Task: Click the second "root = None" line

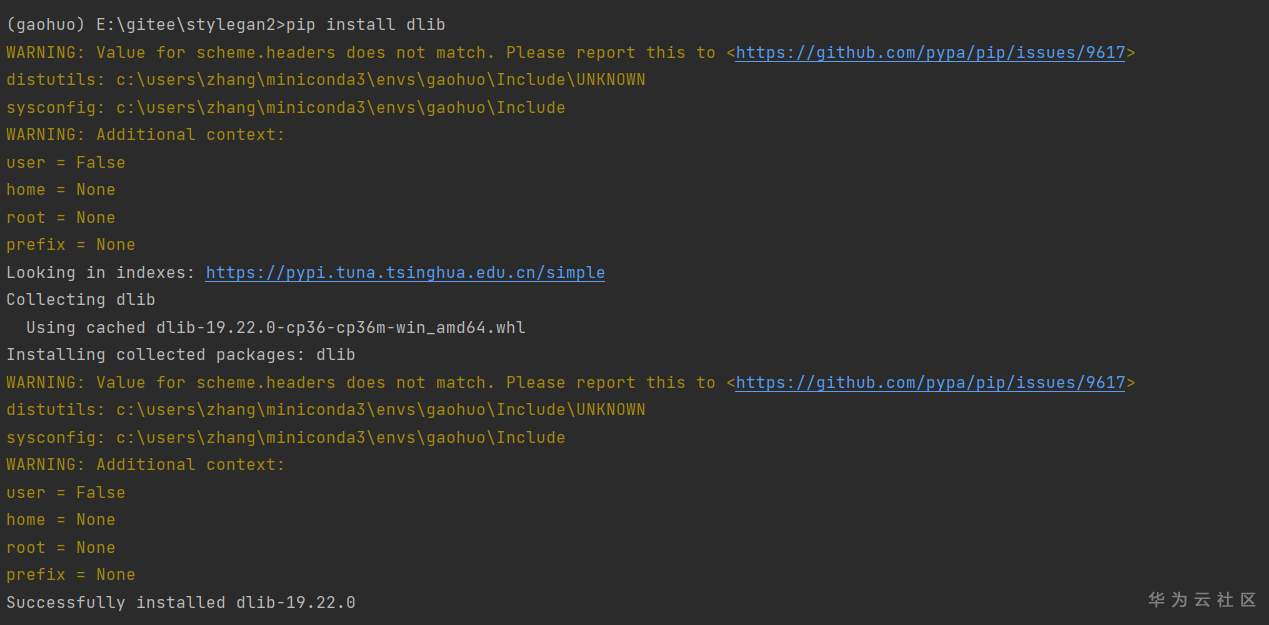Action: pyautogui.click(x=61, y=547)
